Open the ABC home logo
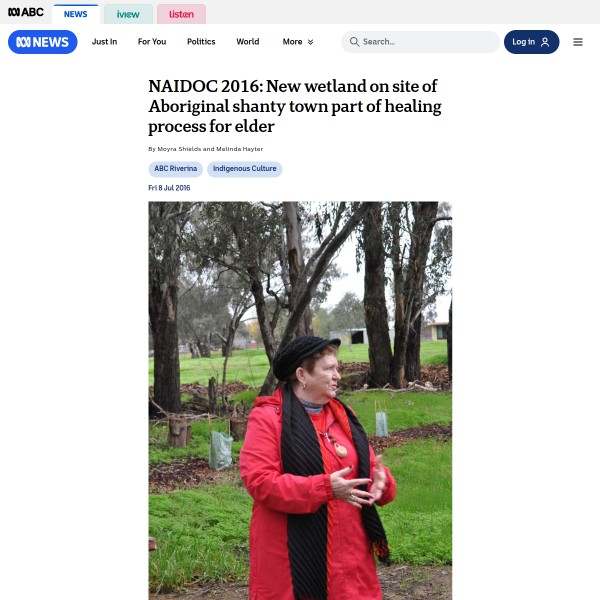 click(26, 13)
